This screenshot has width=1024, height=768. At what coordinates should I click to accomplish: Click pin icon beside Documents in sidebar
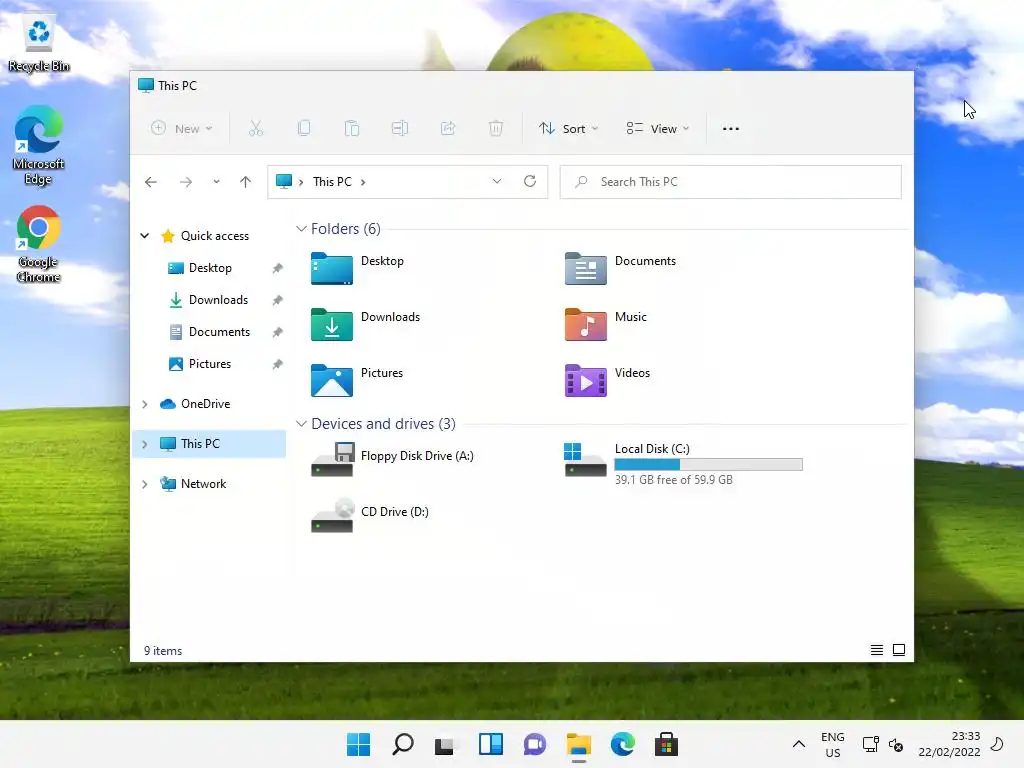[278, 332]
